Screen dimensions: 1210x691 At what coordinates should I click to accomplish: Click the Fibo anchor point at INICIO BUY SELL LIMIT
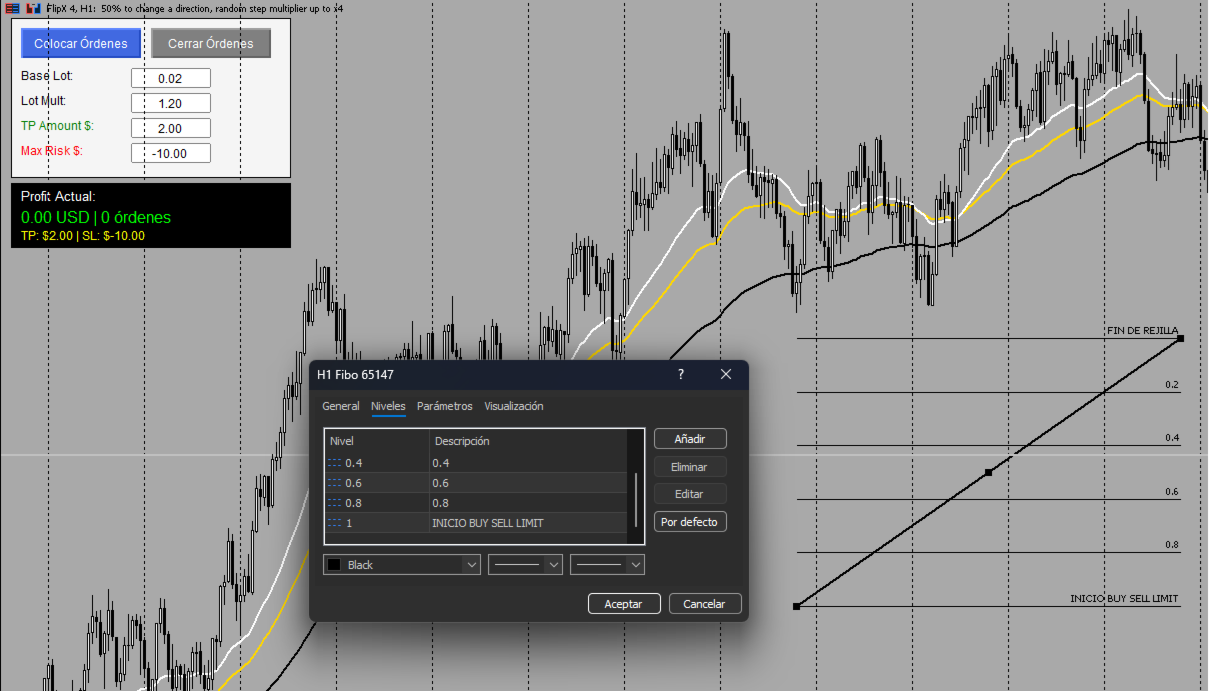(x=796, y=606)
